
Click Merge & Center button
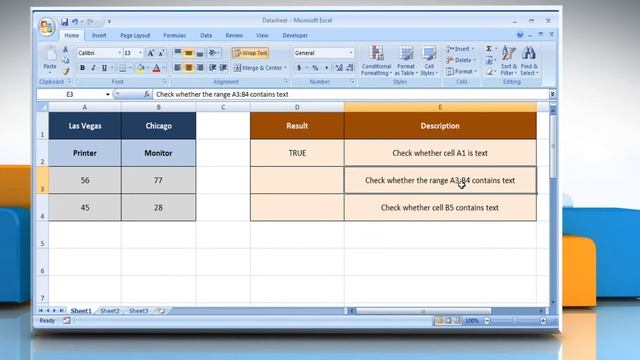pyautogui.click(x=260, y=68)
